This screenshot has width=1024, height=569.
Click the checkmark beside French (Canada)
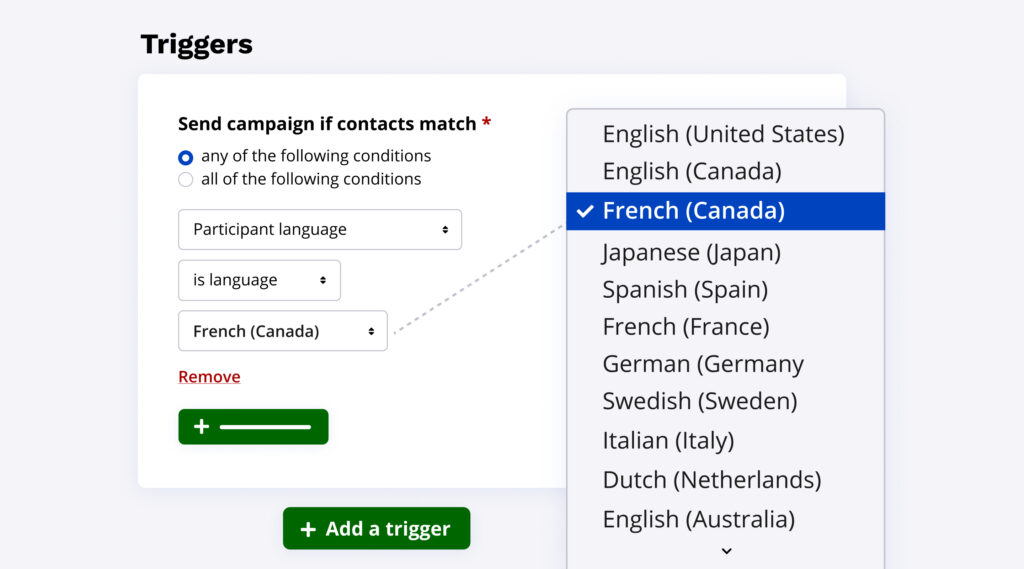tap(585, 211)
